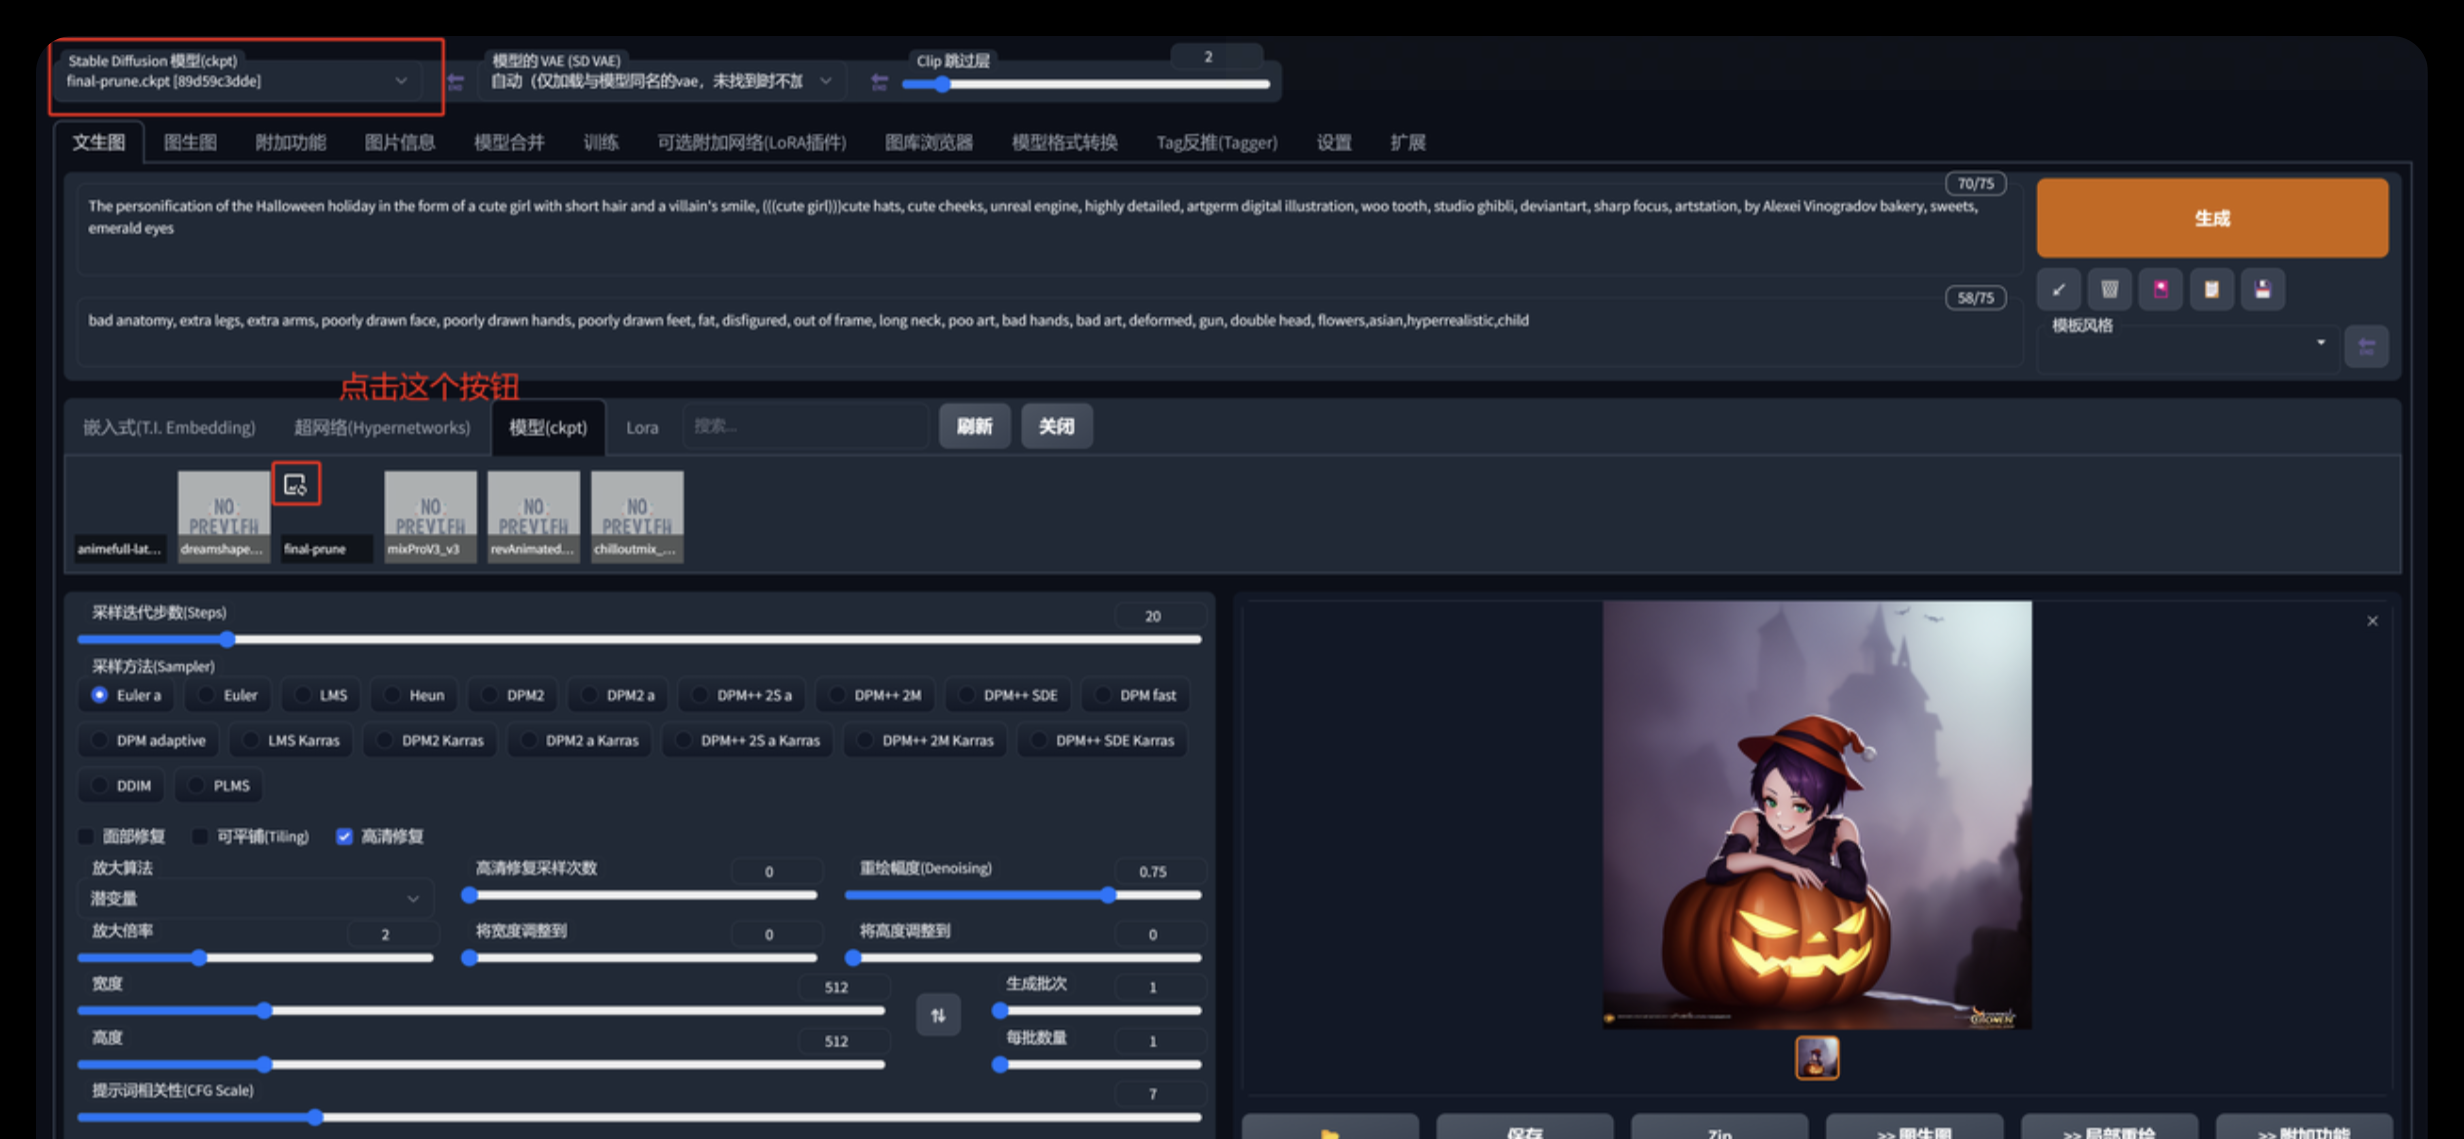Adjust the Clip 跳过层 slider
This screenshot has height=1139, width=2464.
[x=1086, y=84]
